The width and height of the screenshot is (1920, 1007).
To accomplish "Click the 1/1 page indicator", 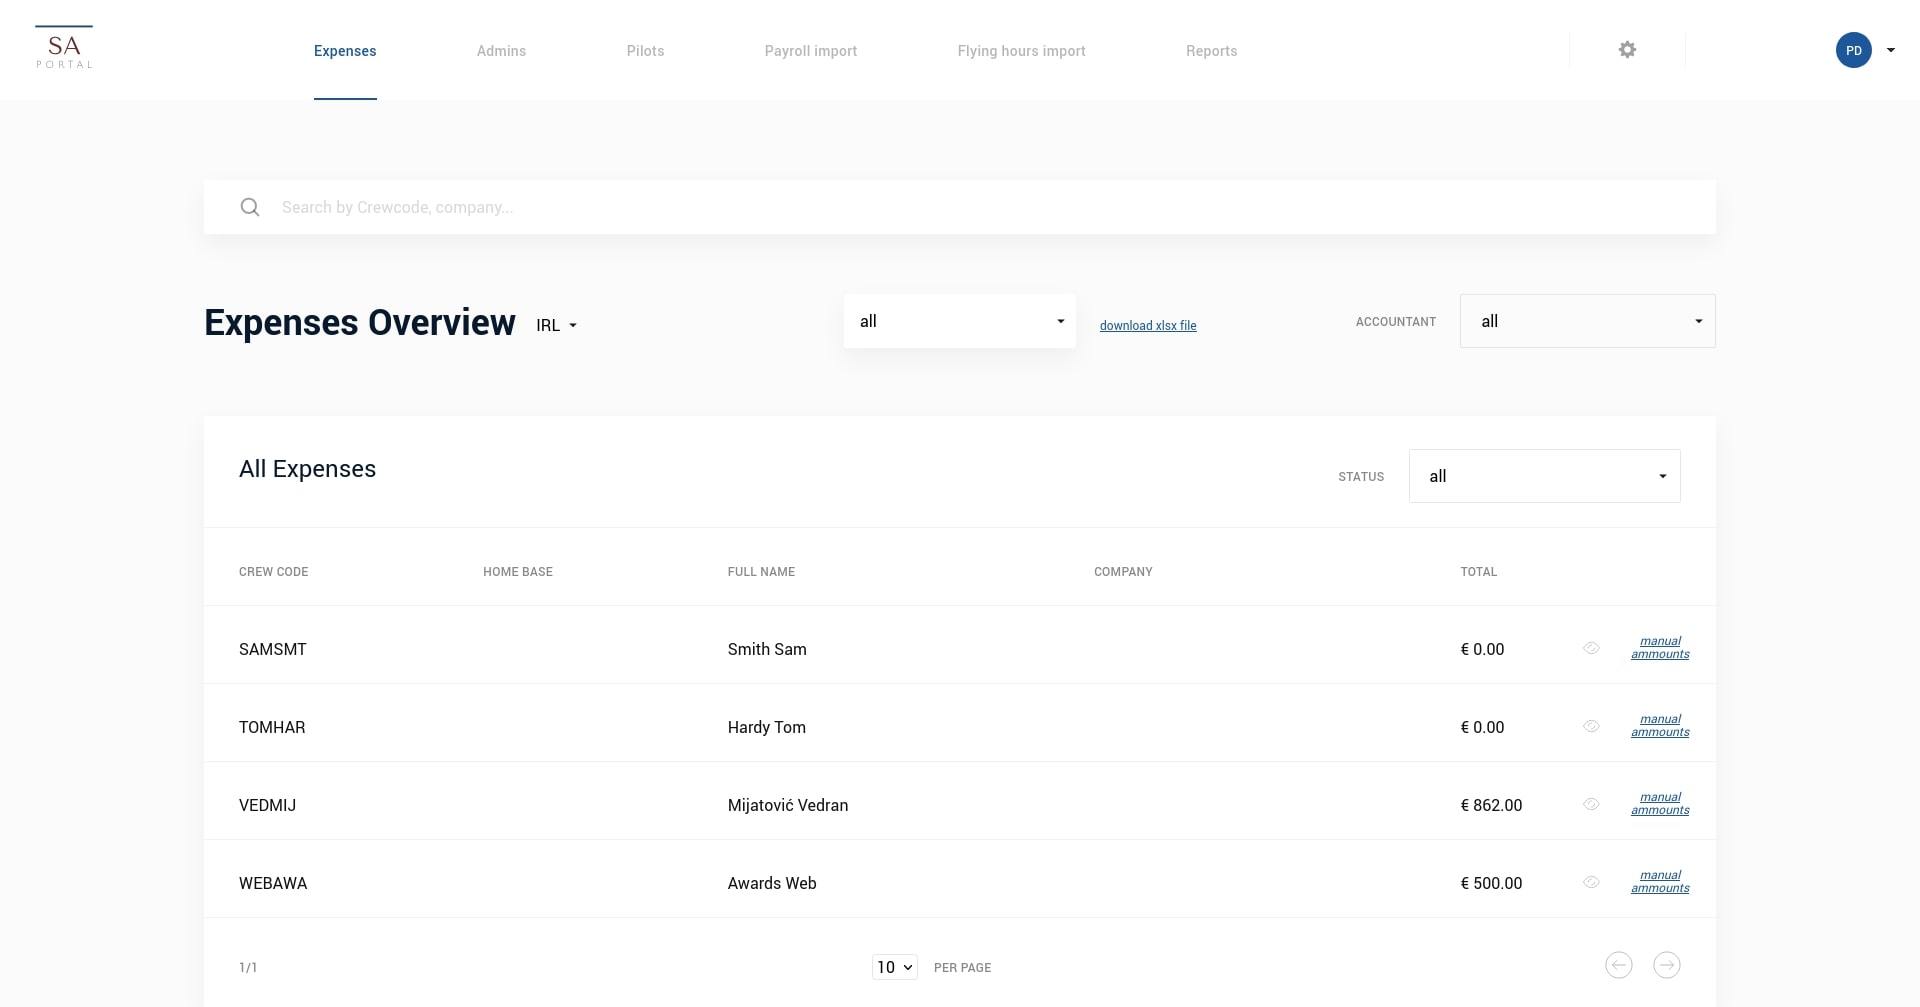I will click(248, 967).
